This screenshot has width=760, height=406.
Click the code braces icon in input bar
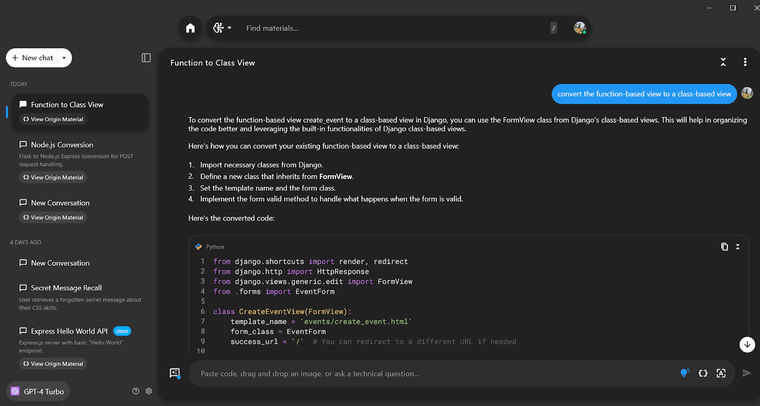pos(703,373)
